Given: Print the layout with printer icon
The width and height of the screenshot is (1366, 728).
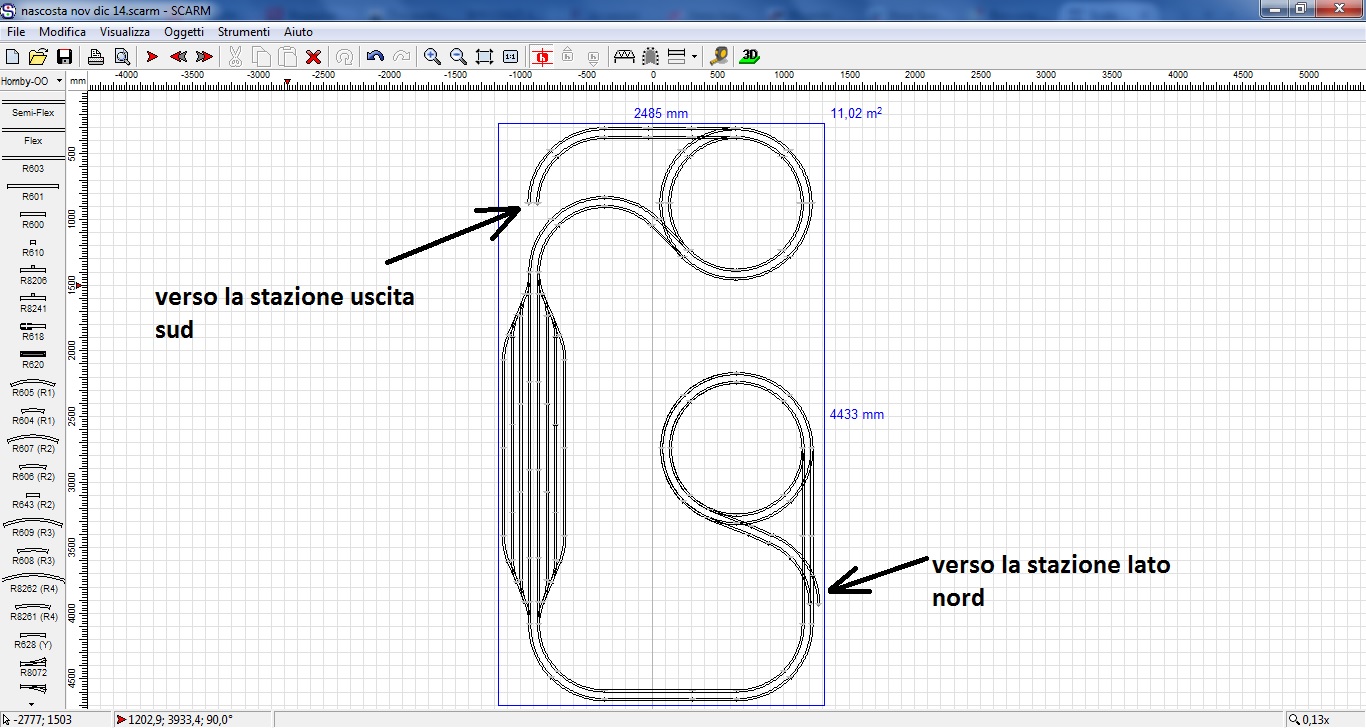Looking at the screenshot, I should (96, 56).
